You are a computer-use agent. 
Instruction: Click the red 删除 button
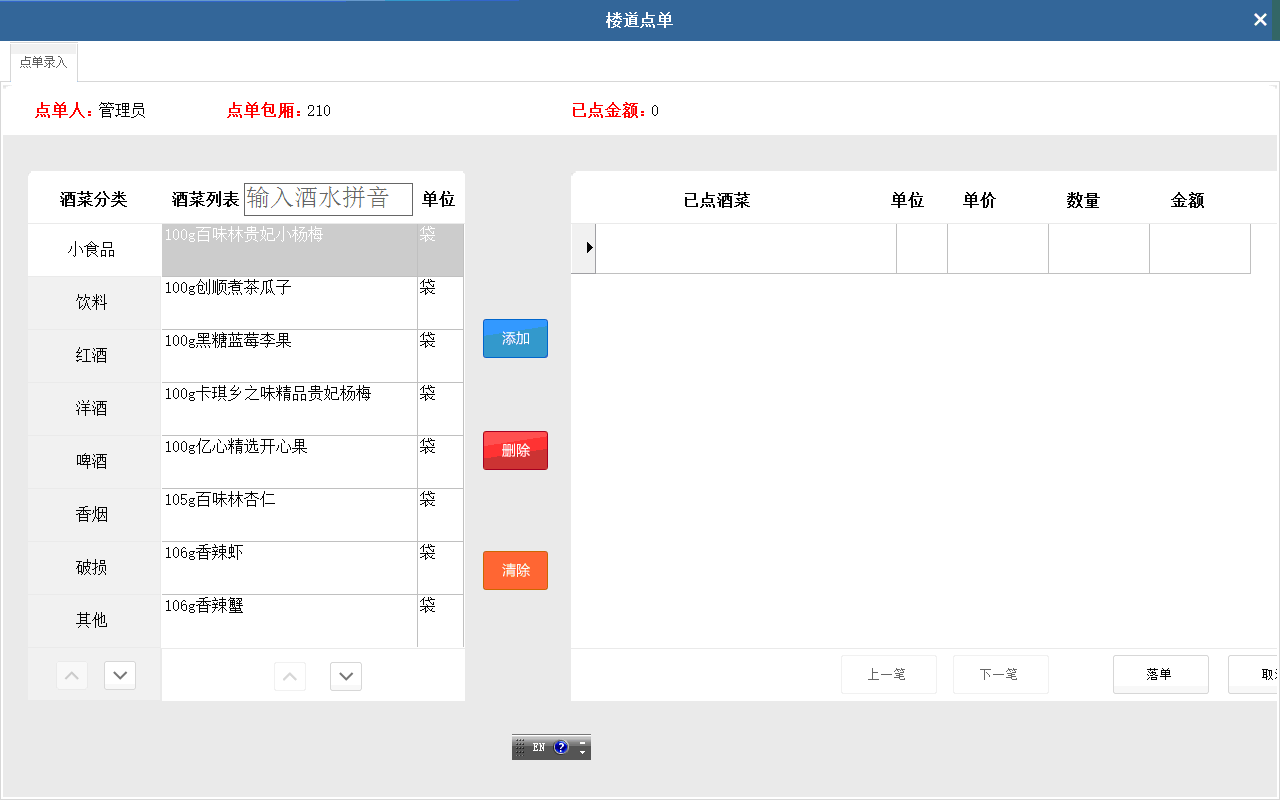tap(515, 450)
